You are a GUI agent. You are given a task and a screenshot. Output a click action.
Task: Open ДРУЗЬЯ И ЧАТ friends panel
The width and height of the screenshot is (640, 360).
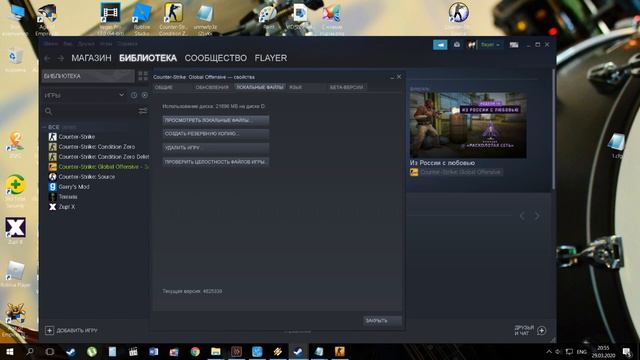[530, 331]
